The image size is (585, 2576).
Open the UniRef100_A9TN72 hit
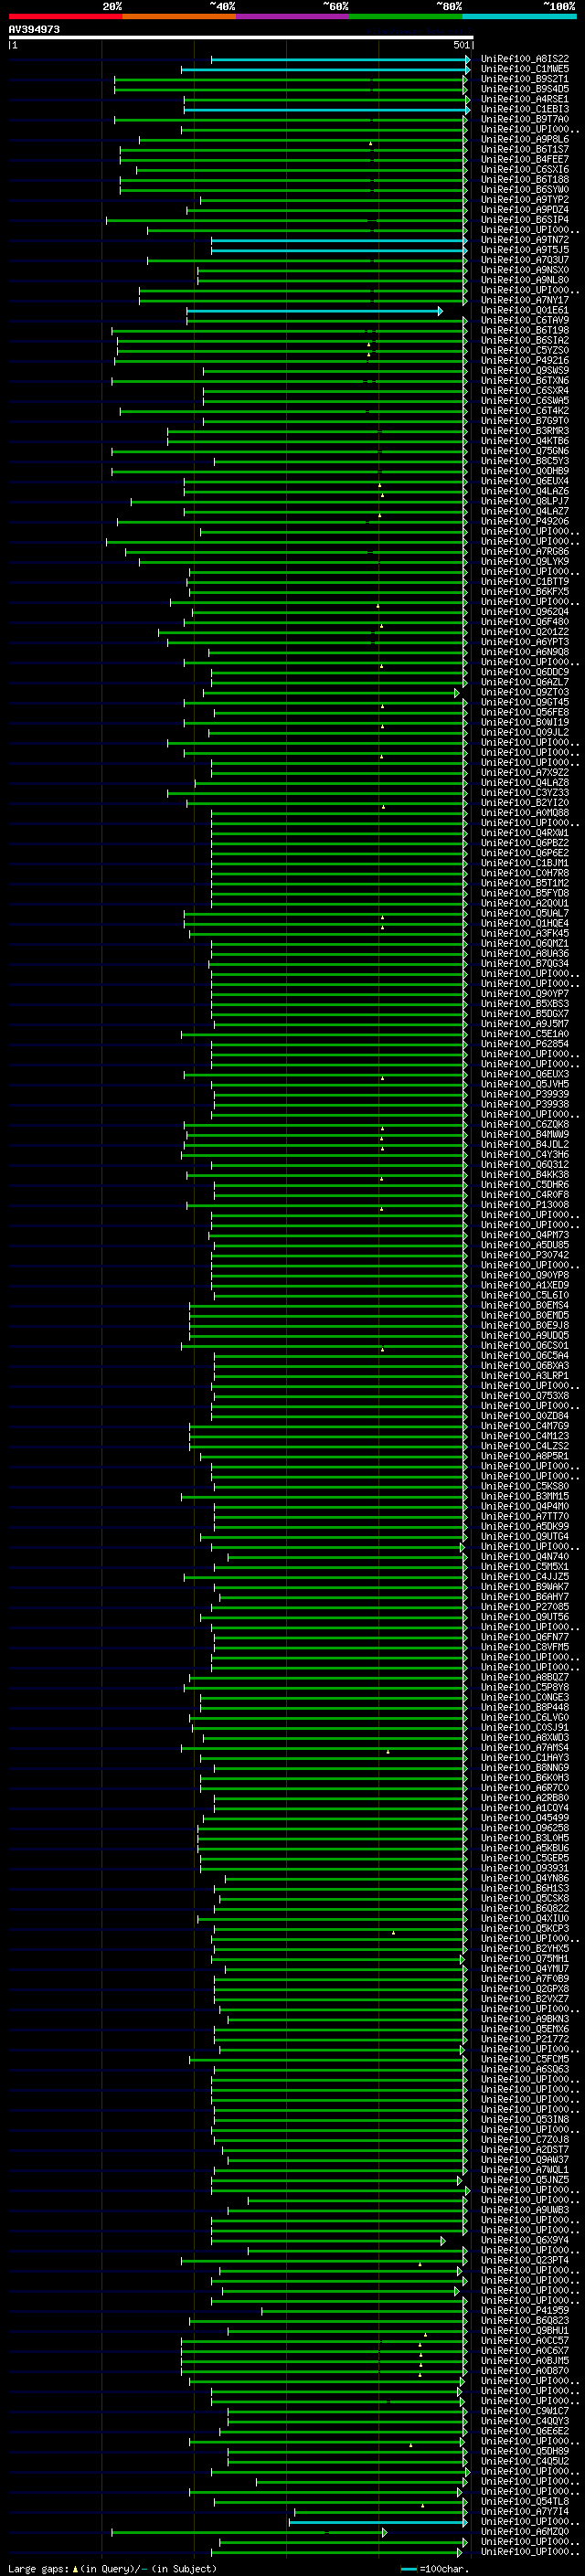525,240
